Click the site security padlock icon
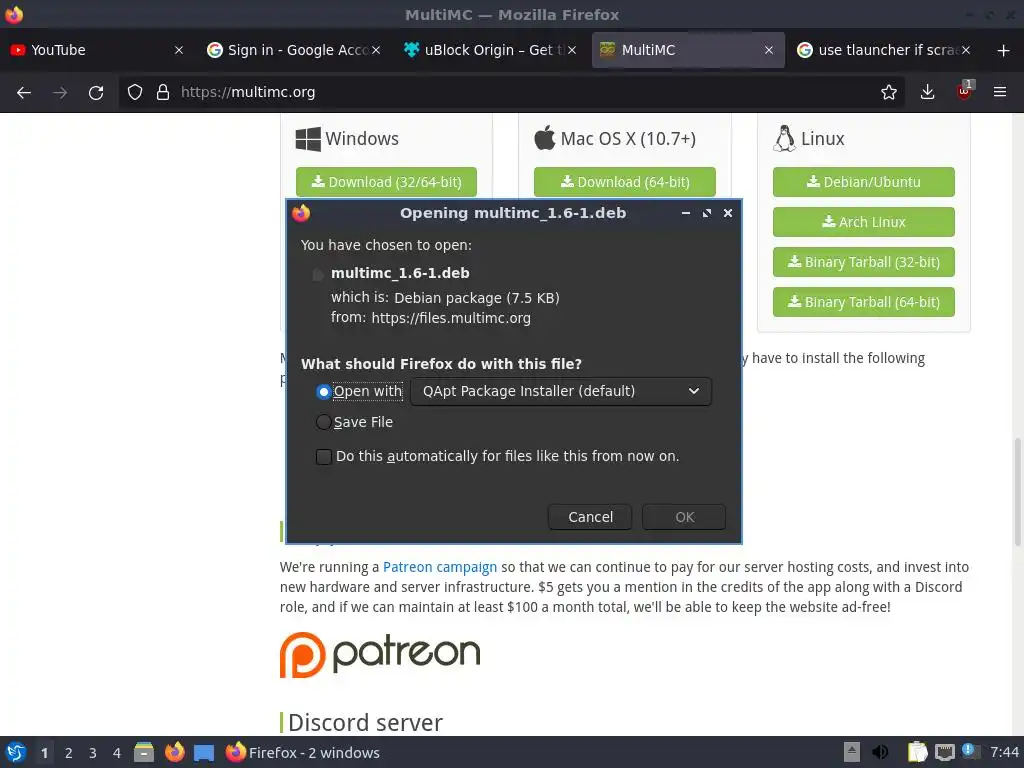Viewport: 1024px width, 768px height. point(163,93)
